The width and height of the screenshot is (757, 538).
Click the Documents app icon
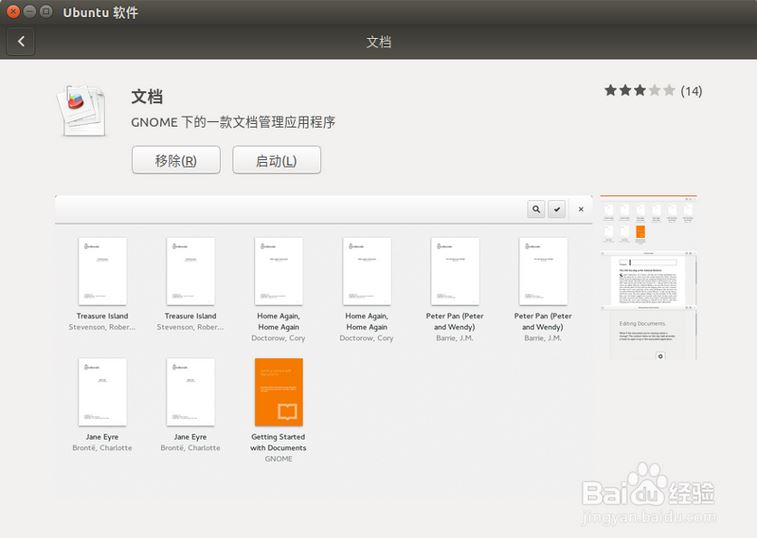pyautogui.click(x=83, y=108)
